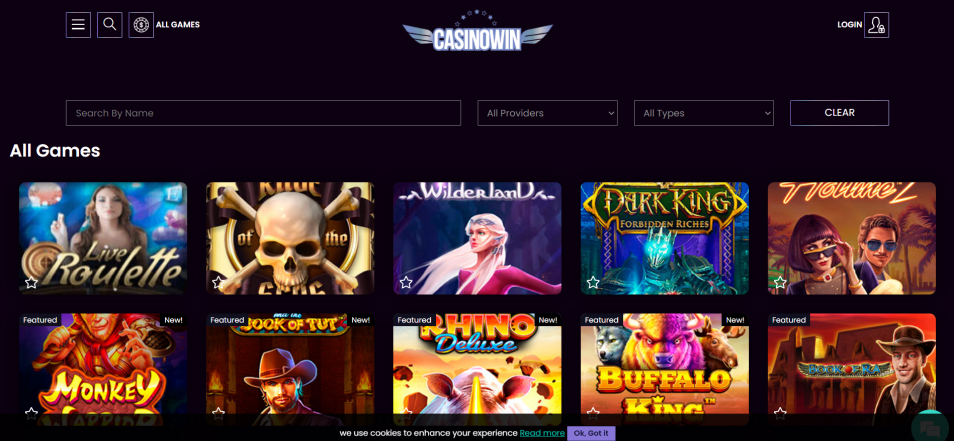Open the Login user icon
The height and width of the screenshot is (441, 954).
(x=876, y=25)
